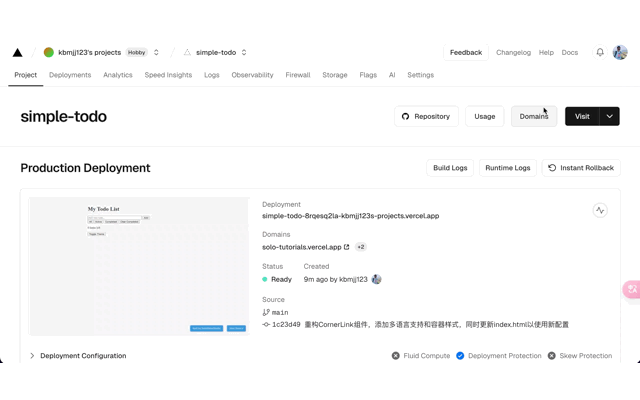
Task: Open the dropdown arrow beside Visit
Action: click(609, 116)
